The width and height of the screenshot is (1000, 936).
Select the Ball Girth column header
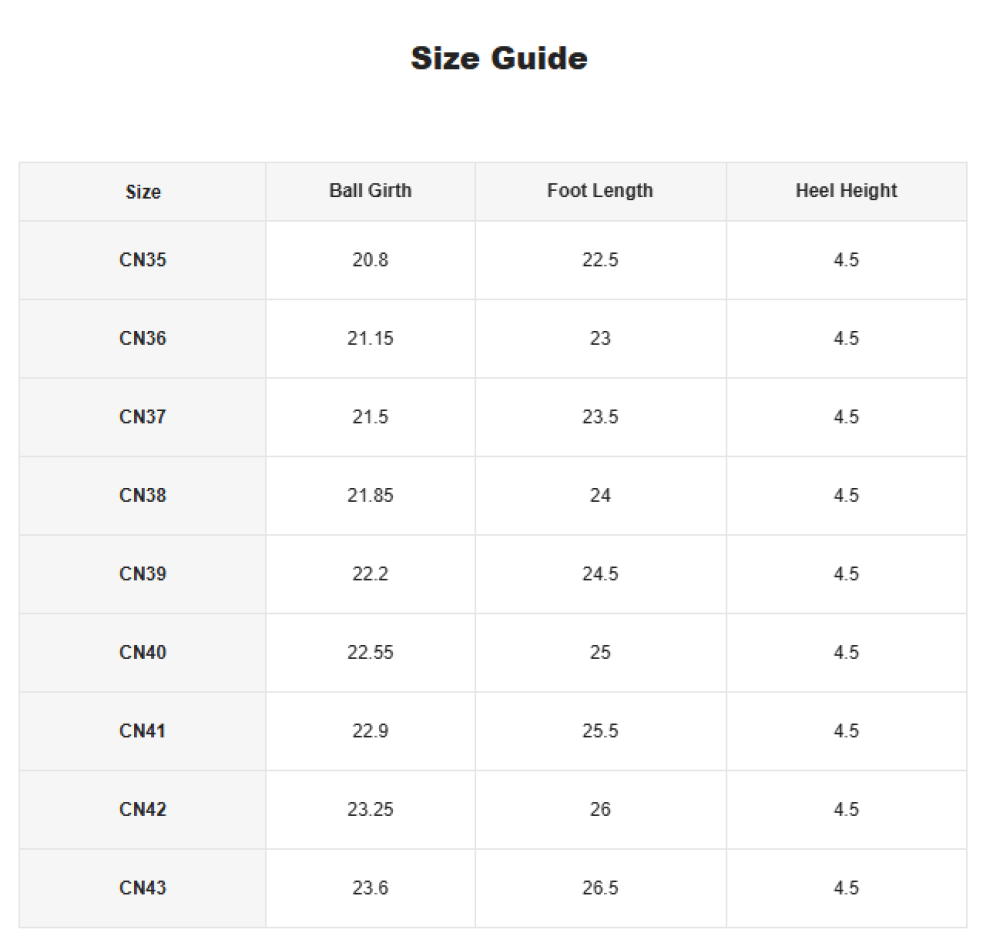point(371,191)
